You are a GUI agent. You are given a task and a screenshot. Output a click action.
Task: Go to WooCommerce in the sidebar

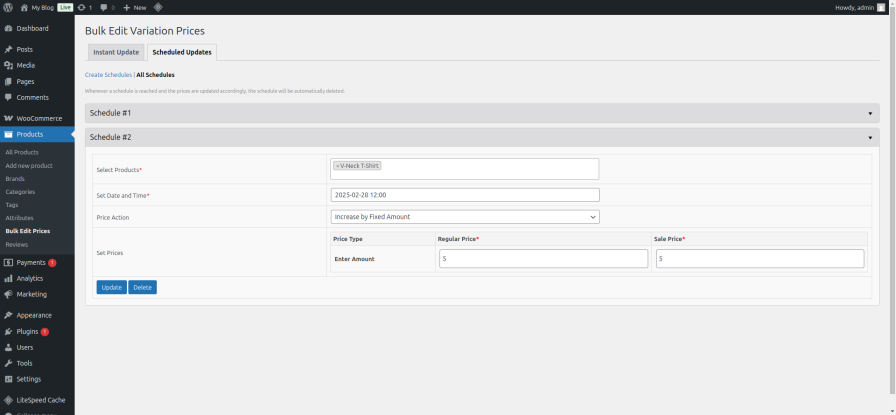pos(38,118)
